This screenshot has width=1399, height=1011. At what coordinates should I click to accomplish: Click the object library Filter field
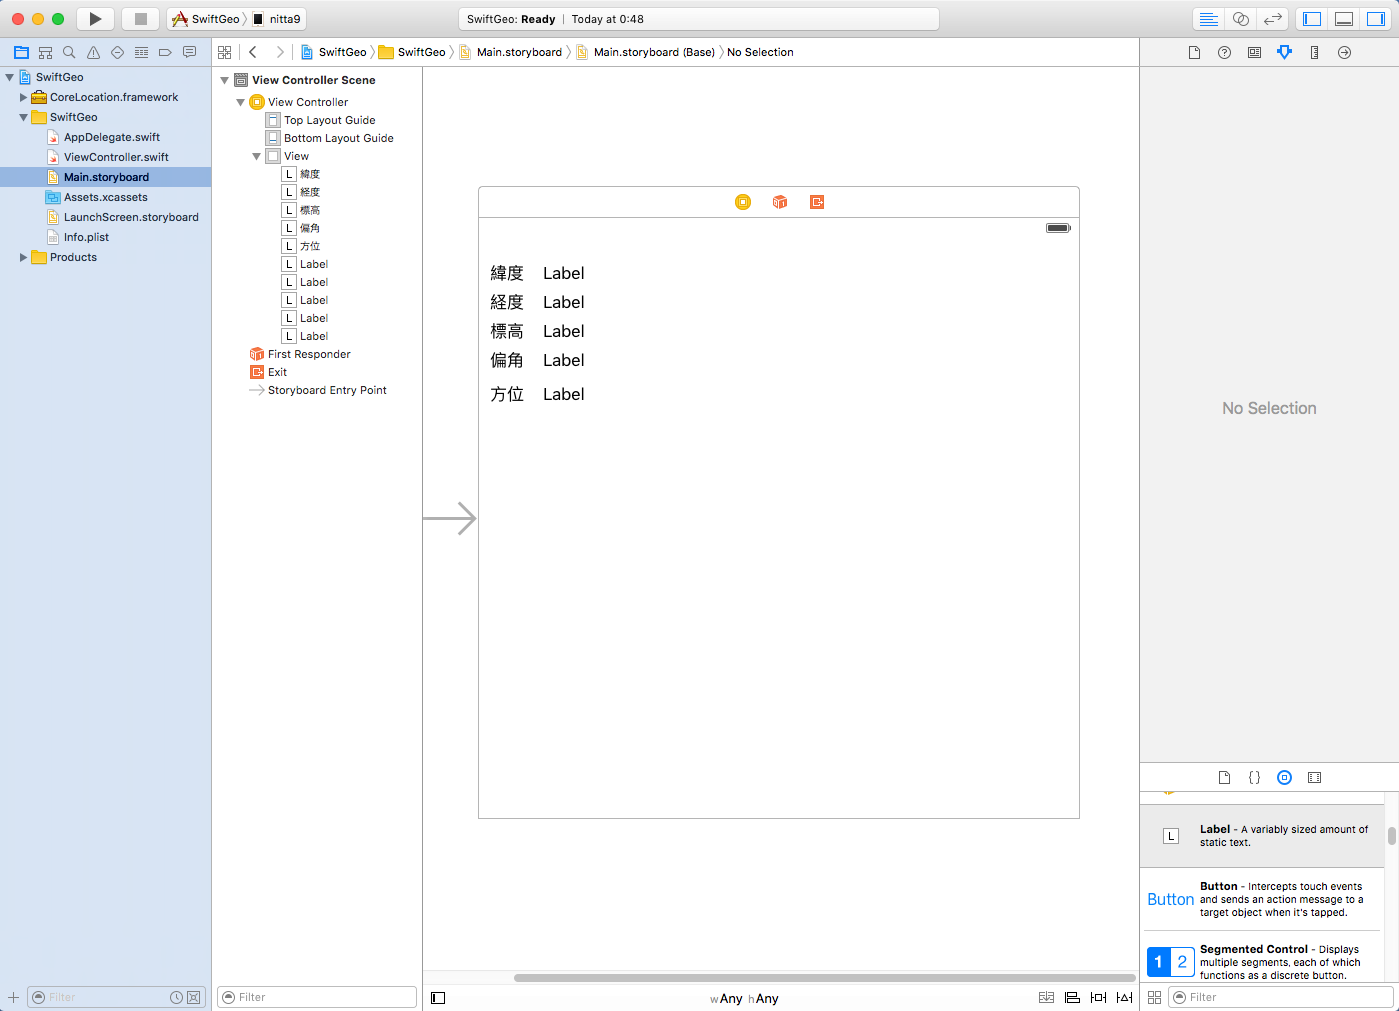[1280, 997]
